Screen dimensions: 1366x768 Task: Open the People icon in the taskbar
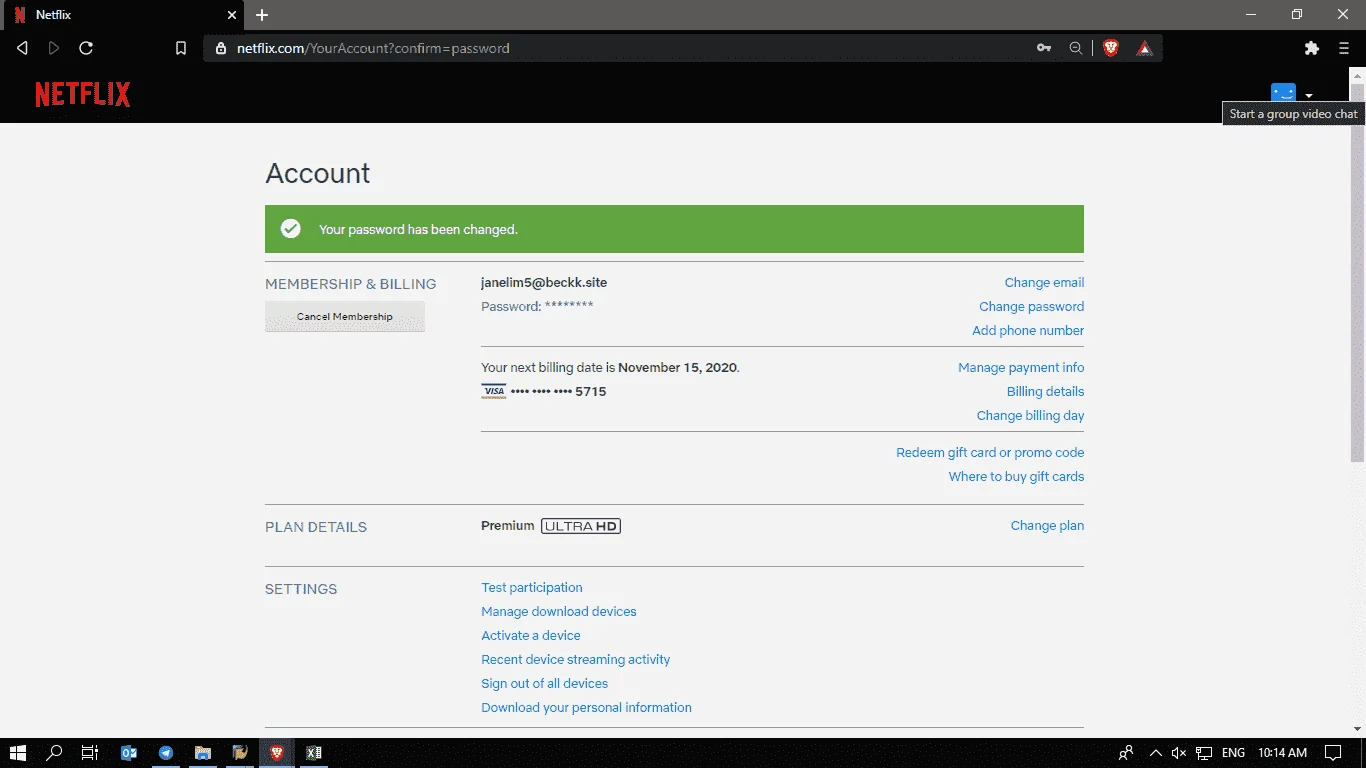point(1127,753)
